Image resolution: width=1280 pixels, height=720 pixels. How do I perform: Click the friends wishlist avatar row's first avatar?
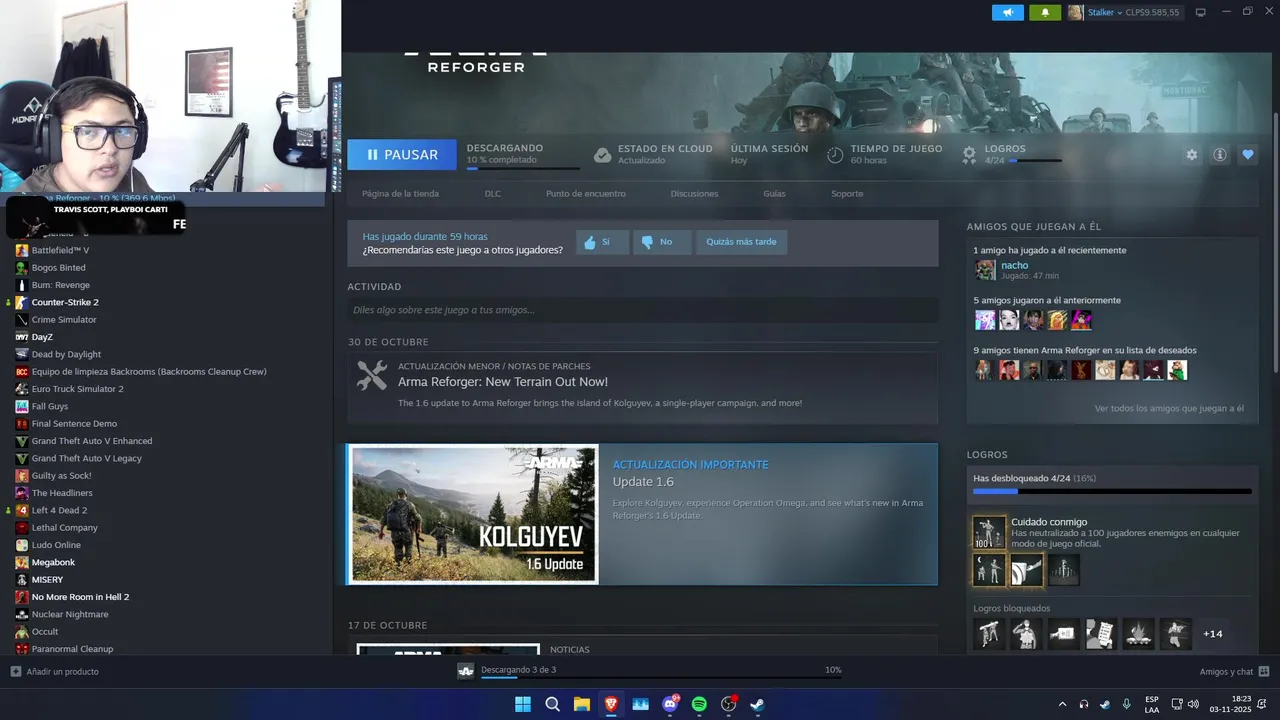[985, 370]
